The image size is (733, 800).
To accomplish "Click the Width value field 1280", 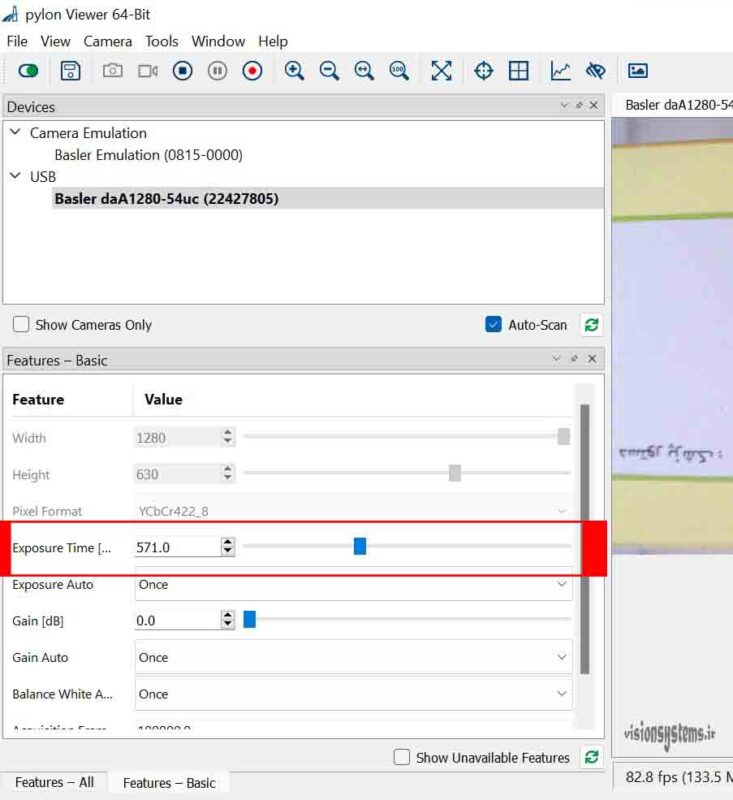I will (177, 438).
